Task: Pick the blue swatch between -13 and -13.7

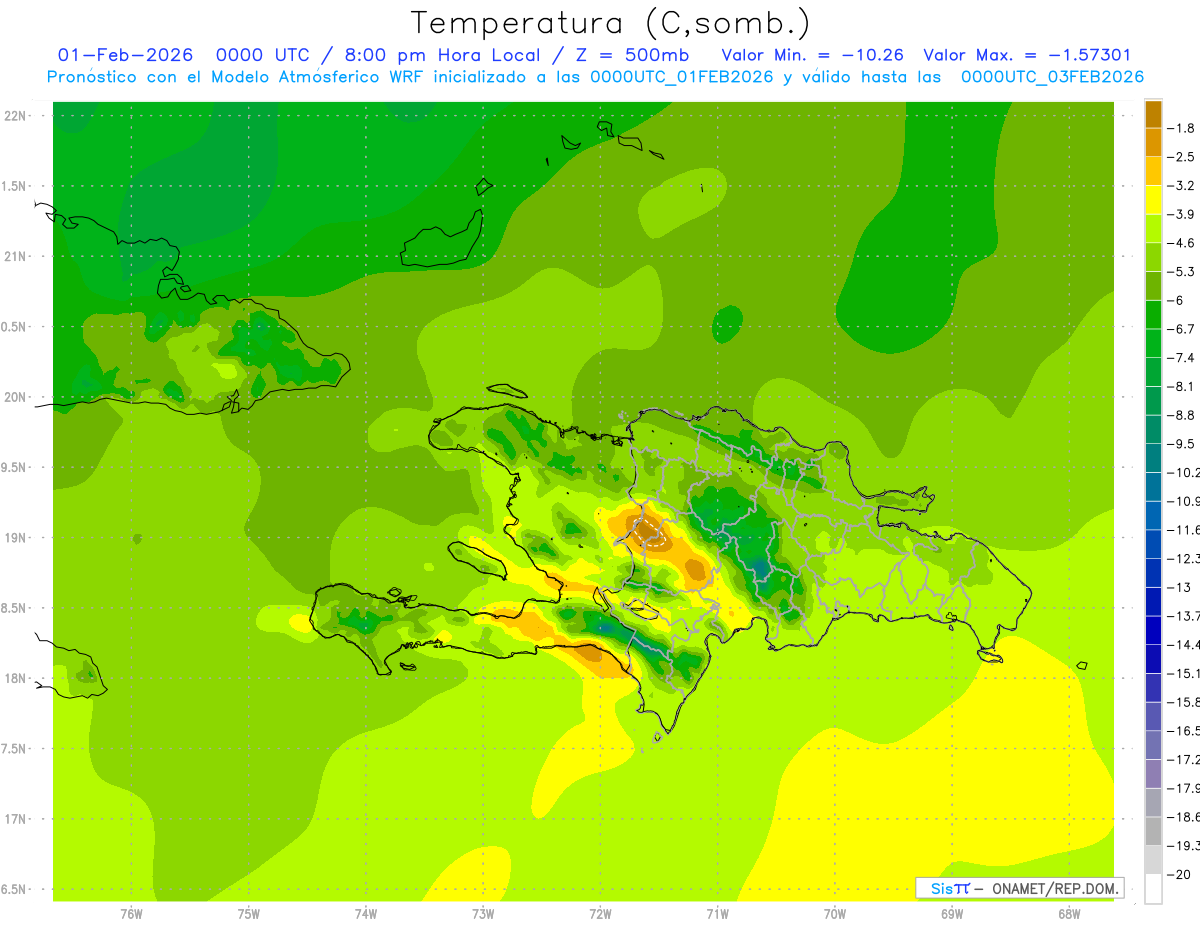Action: coord(1153,602)
